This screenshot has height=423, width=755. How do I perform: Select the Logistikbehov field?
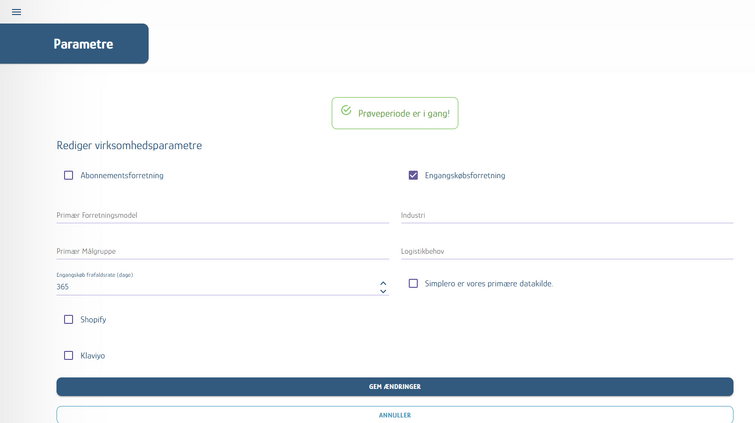566,252
